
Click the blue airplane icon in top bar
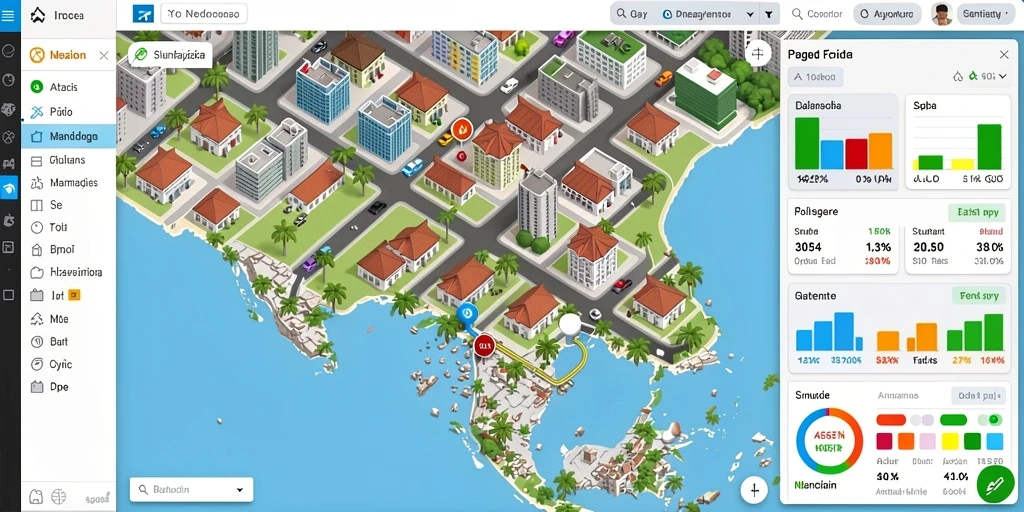tap(142, 14)
